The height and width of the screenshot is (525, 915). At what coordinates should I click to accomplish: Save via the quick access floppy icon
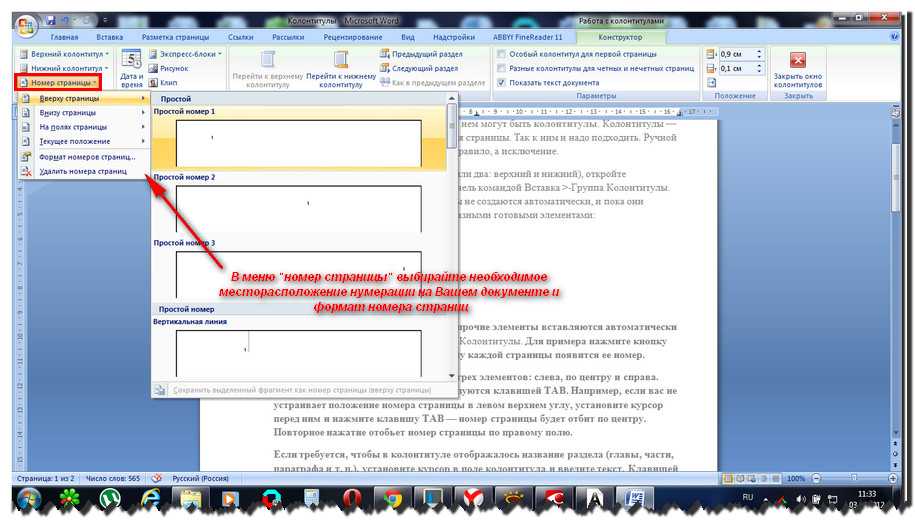(50, 21)
